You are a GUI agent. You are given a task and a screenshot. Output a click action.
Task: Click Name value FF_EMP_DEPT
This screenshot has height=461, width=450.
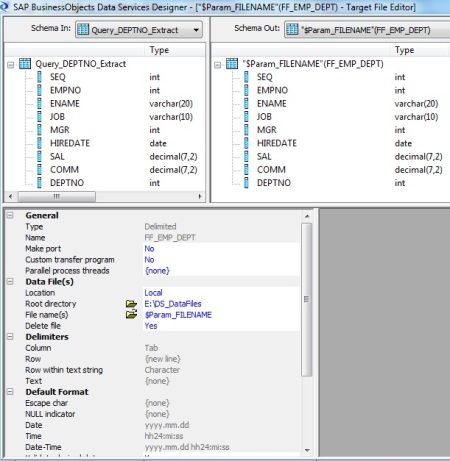point(170,238)
